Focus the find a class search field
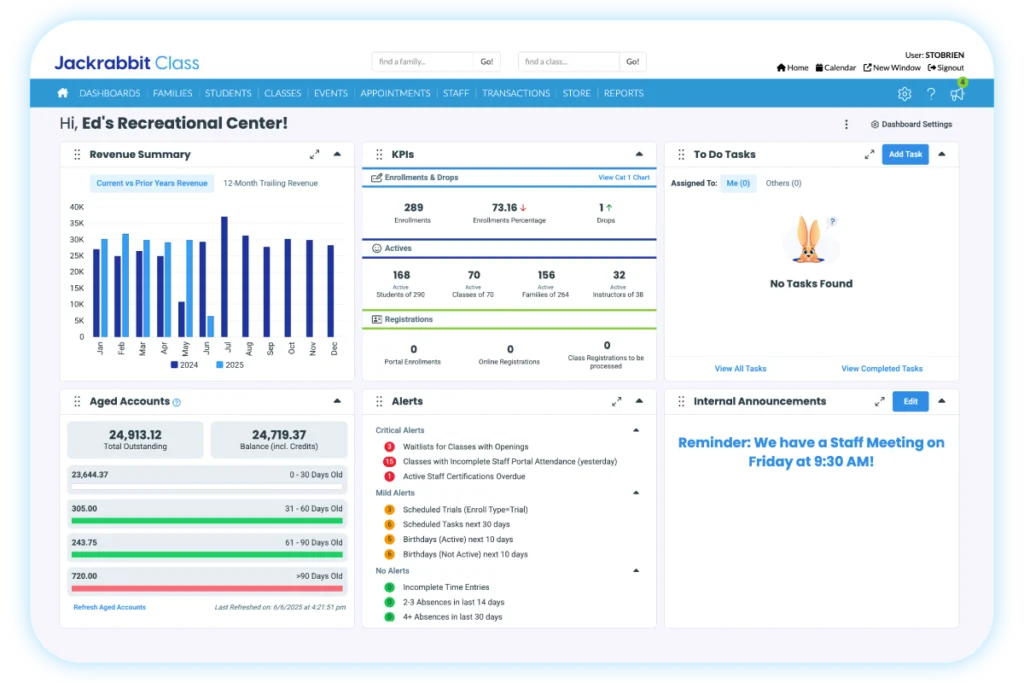1024x683 pixels. pyautogui.click(x=568, y=61)
